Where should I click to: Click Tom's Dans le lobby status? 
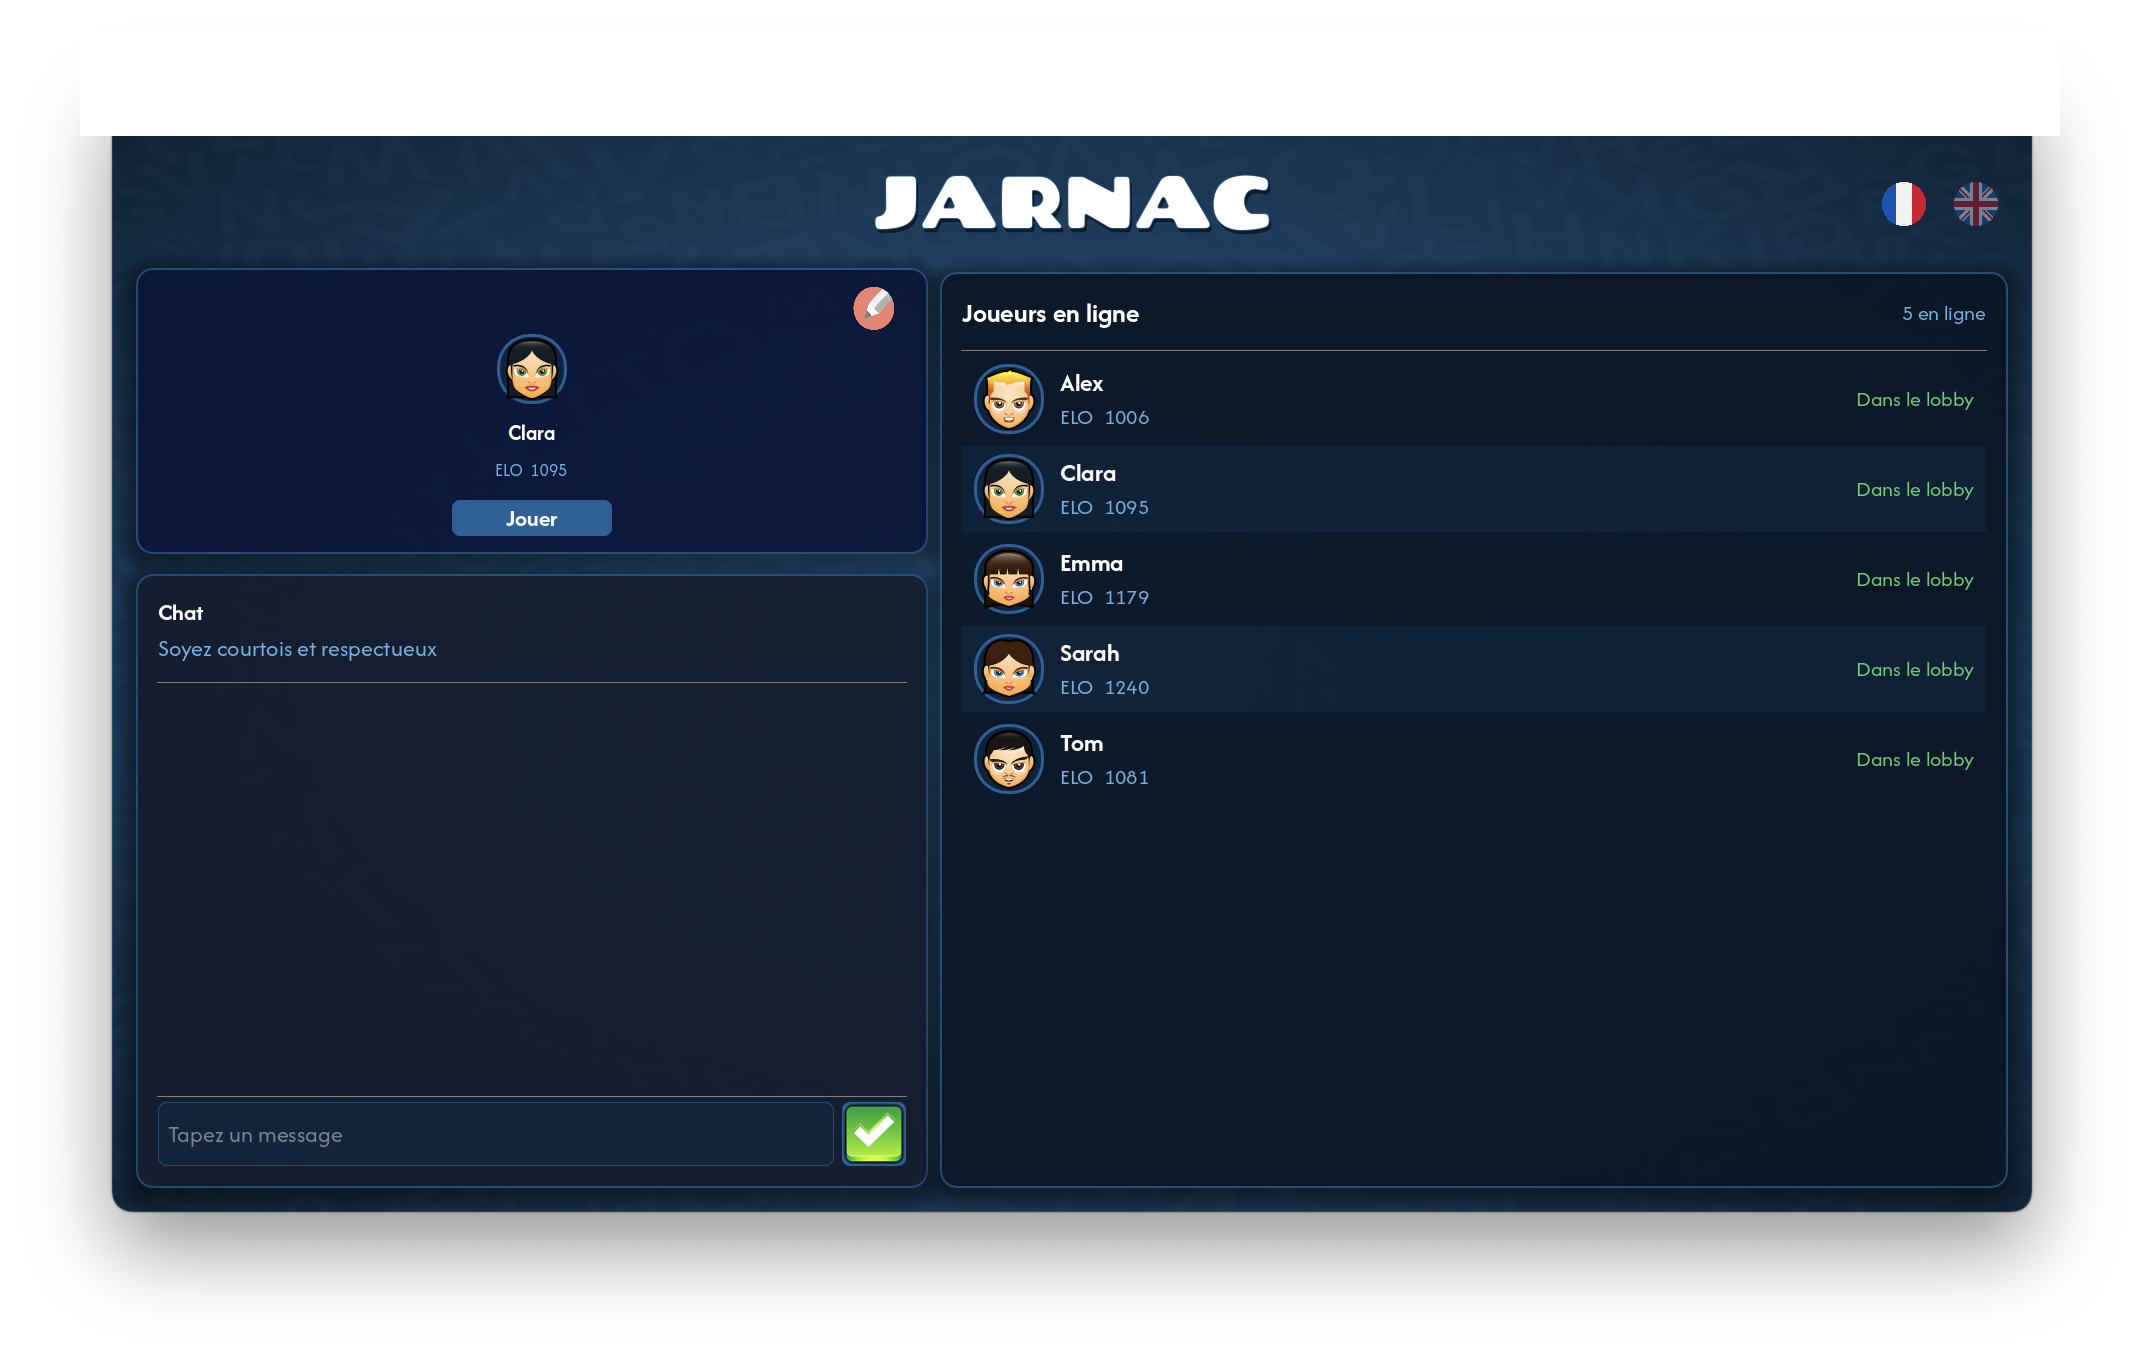click(x=1914, y=760)
